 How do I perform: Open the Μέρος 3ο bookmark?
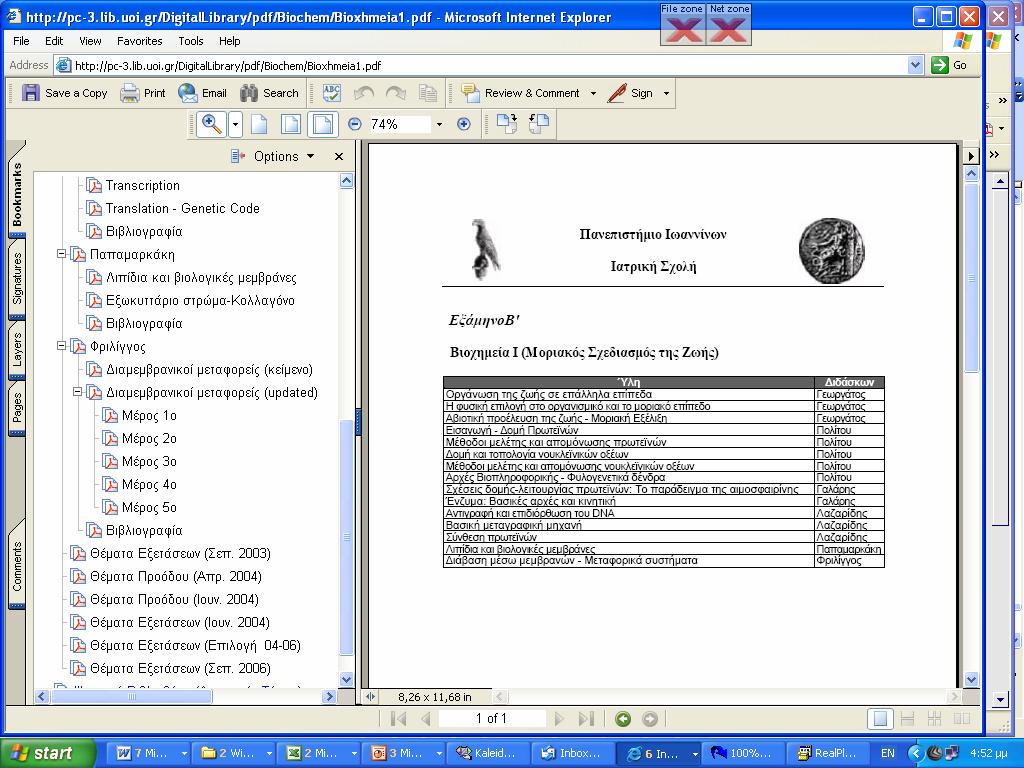click(x=149, y=462)
